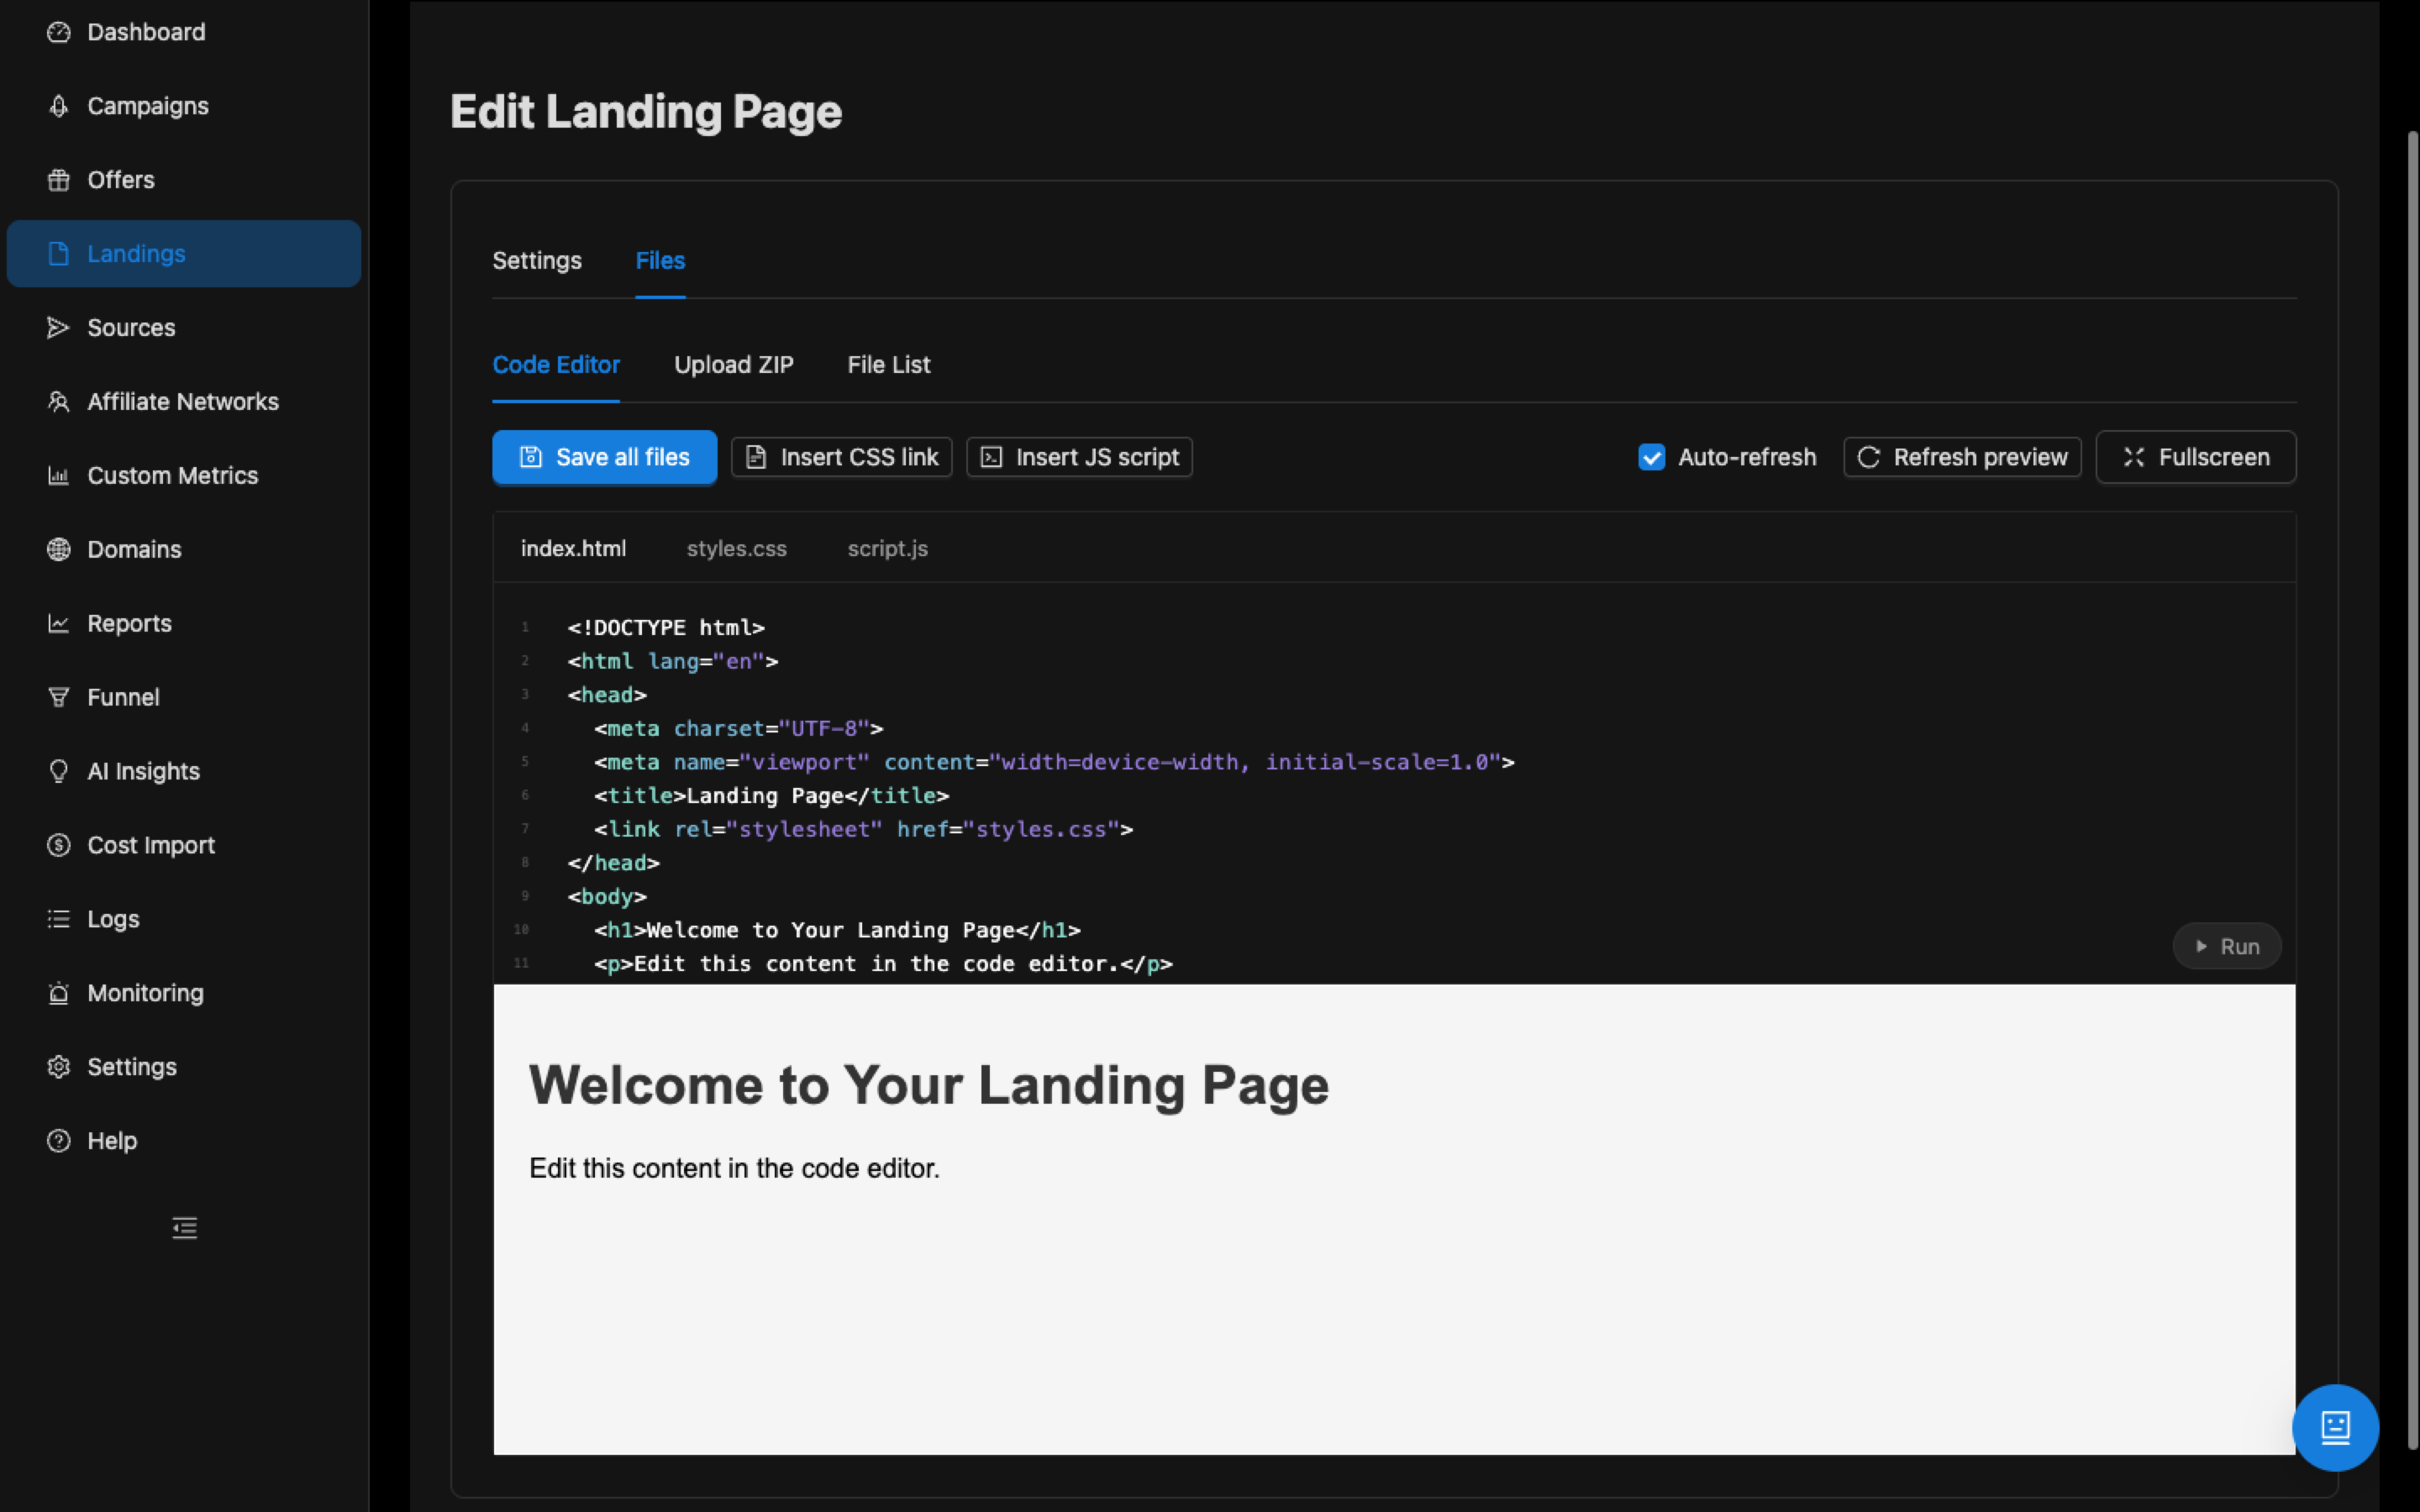Click Insert CSS link button
2420x1512 pixels.
pos(842,457)
